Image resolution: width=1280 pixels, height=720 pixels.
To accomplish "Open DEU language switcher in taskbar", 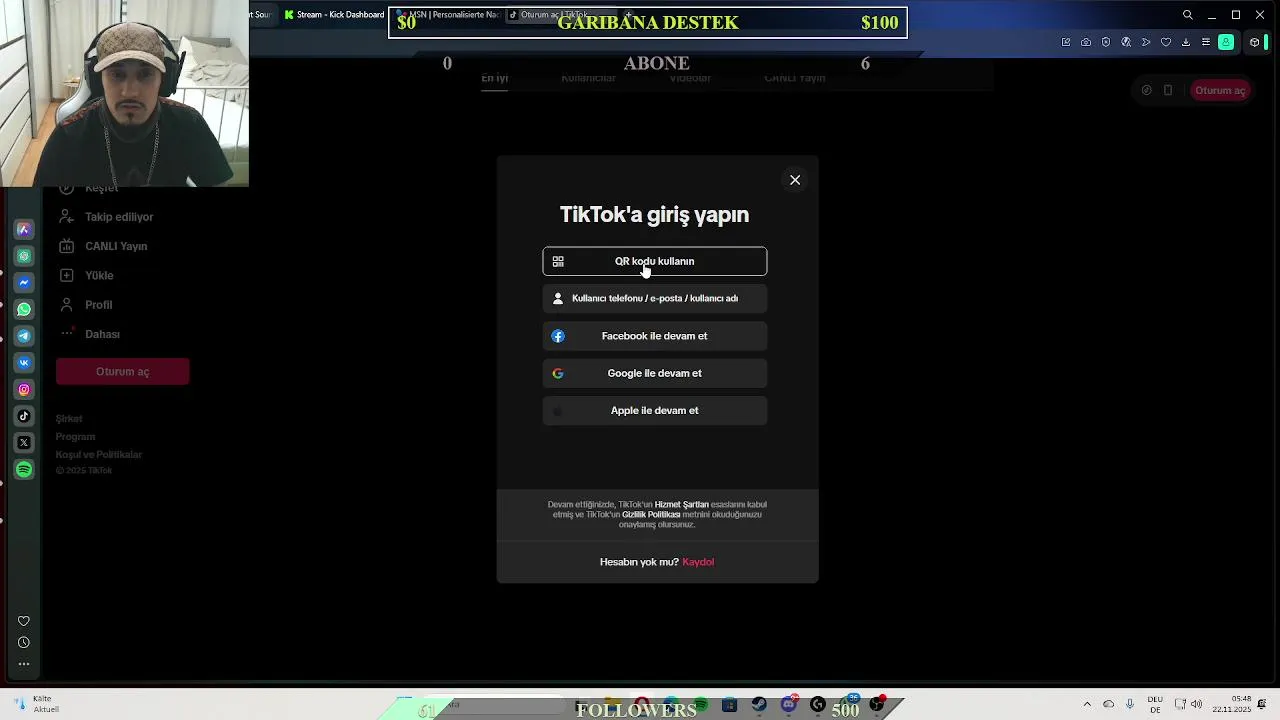I will click(x=1155, y=705).
